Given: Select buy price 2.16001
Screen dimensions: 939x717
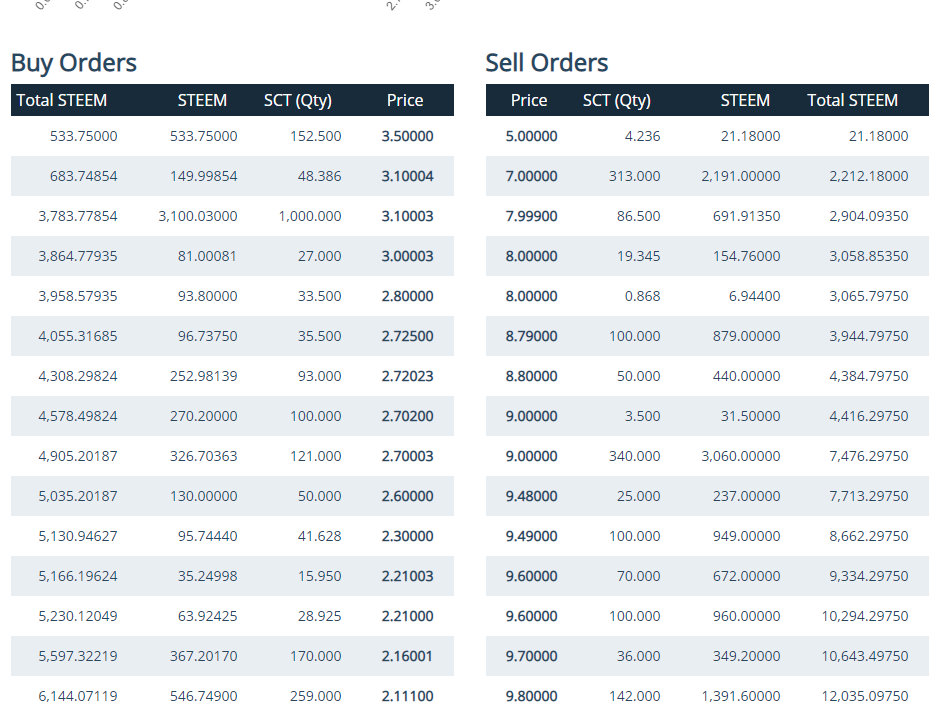Looking at the screenshot, I should [x=407, y=657].
